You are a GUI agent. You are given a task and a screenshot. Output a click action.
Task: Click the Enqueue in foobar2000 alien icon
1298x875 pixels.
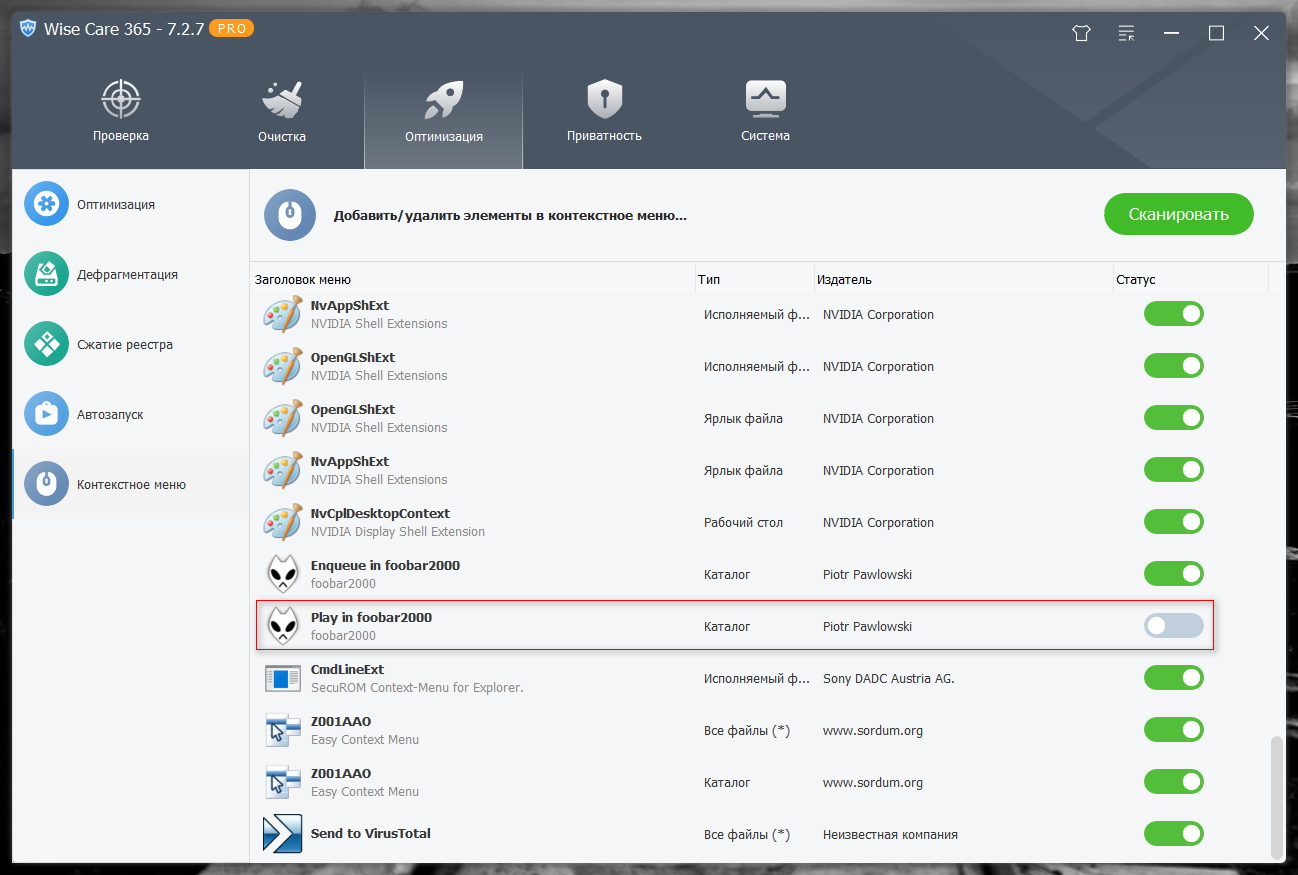coord(283,574)
